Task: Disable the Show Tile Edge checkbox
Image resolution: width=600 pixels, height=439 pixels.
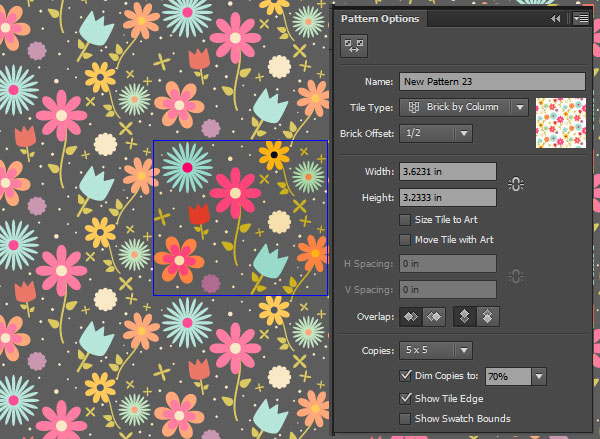Action: 405,398
